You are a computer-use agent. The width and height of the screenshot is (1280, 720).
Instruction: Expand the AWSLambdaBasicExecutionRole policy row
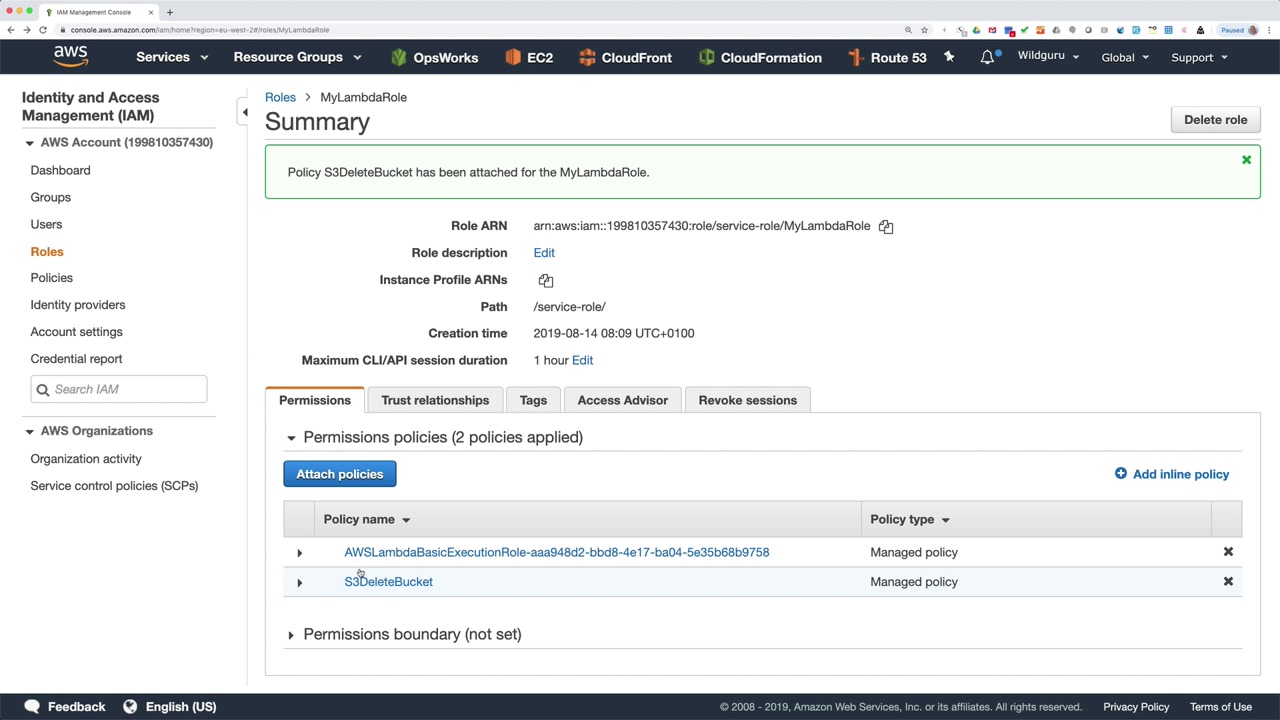(299, 552)
